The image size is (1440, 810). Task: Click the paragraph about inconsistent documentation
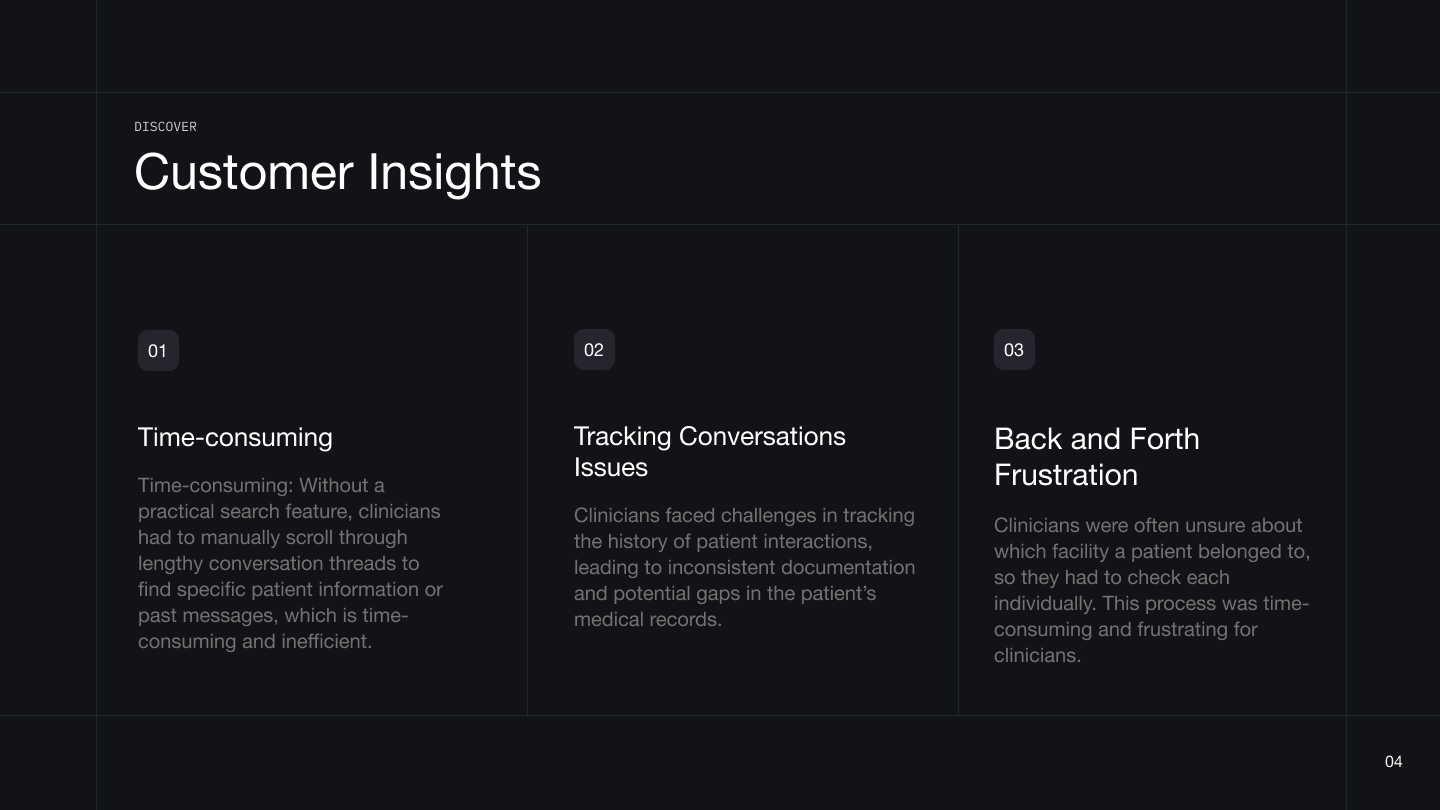744,567
